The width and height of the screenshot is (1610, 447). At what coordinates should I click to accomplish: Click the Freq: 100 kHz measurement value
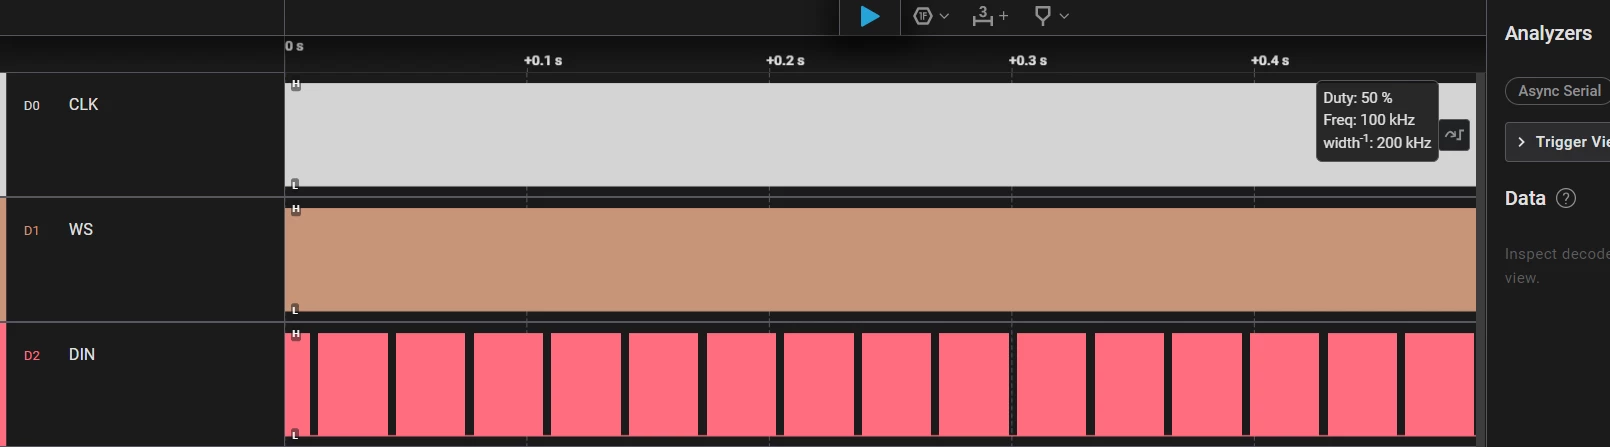click(1369, 120)
